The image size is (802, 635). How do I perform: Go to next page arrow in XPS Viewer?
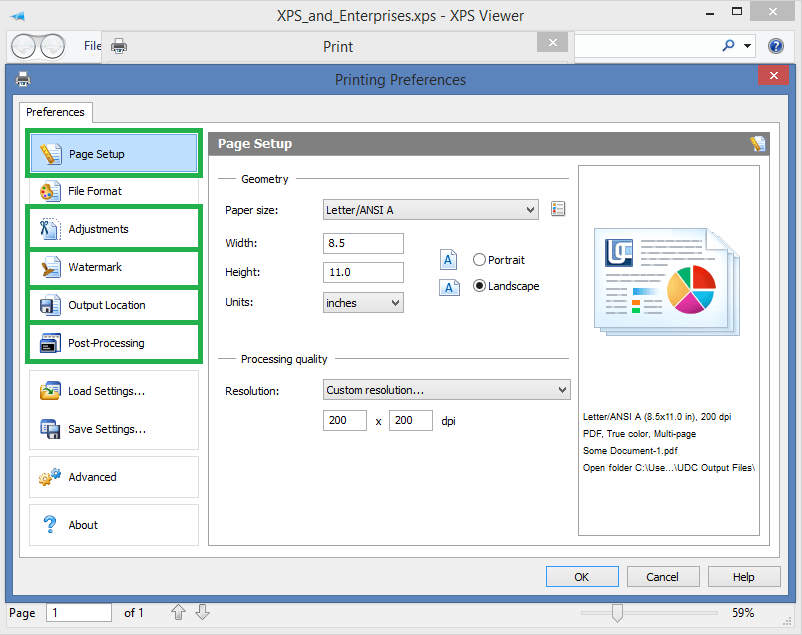pos(203,612)
